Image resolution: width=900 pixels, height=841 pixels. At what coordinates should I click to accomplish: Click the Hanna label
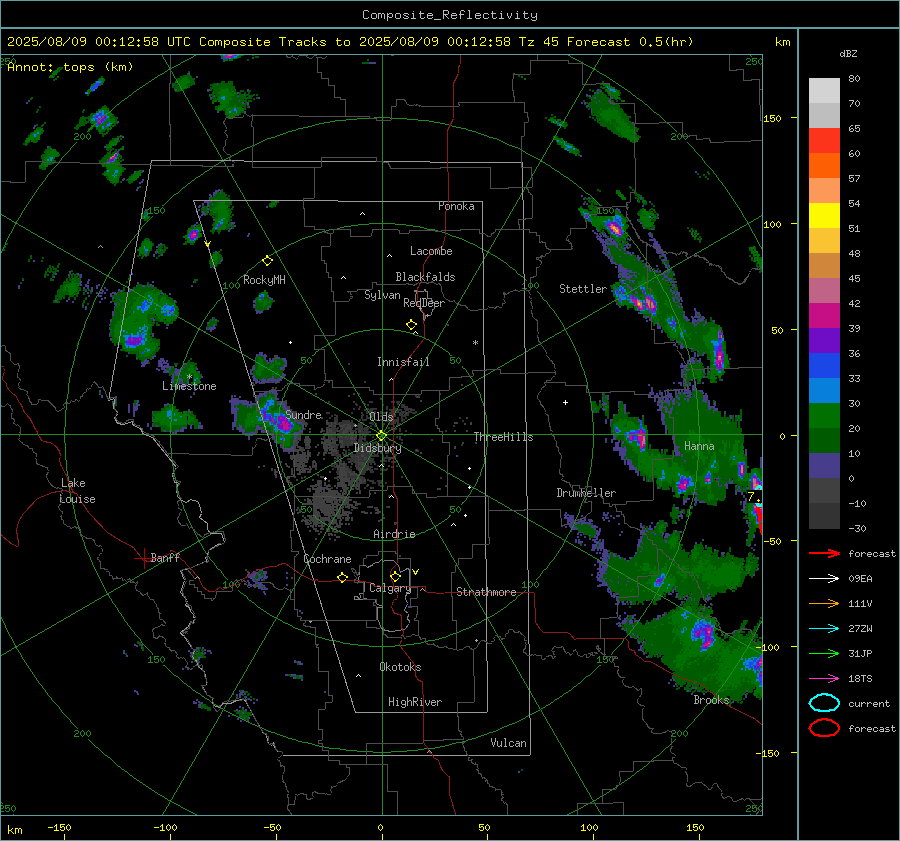click(x=699, y=446)
